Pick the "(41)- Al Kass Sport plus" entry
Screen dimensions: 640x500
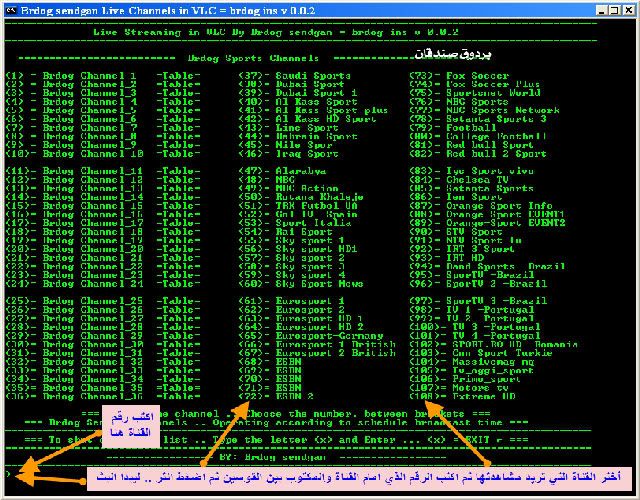point(313,111)
